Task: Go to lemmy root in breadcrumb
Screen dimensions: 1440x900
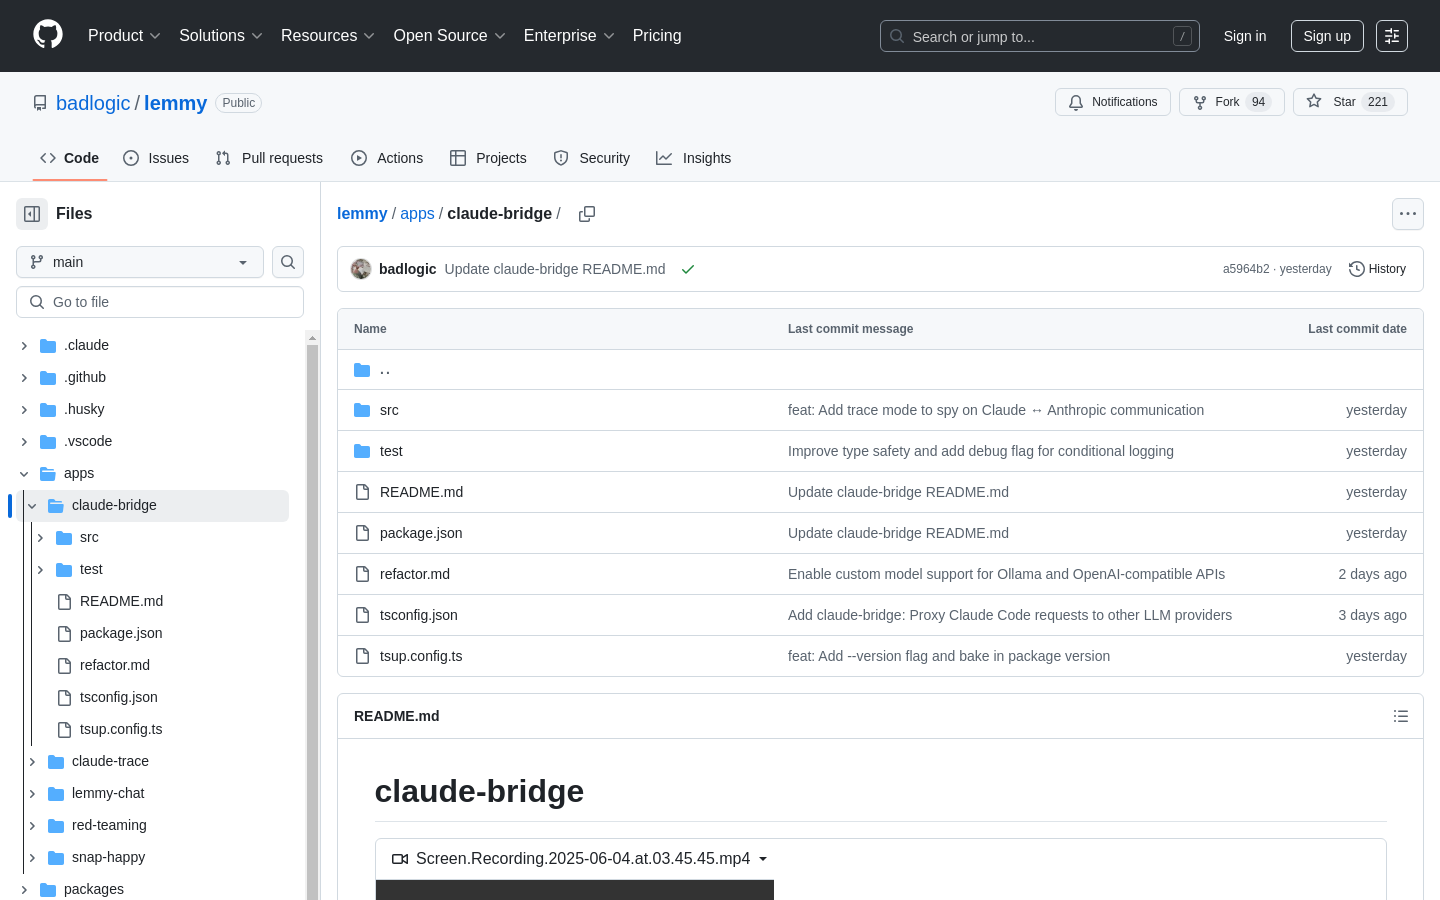Action: pos(362,213)
